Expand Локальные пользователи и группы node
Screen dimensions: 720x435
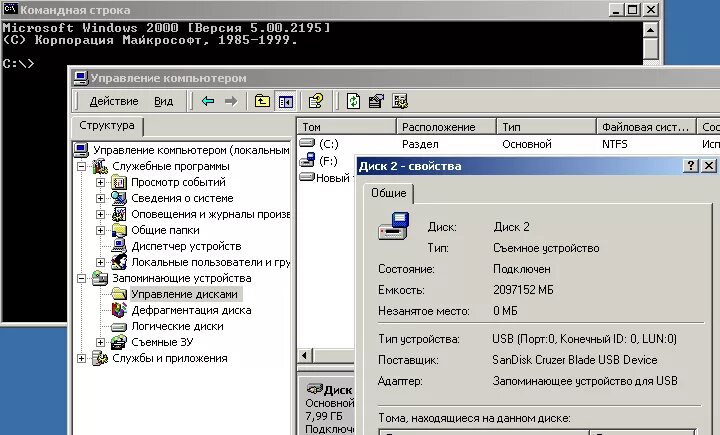(100, 262)
